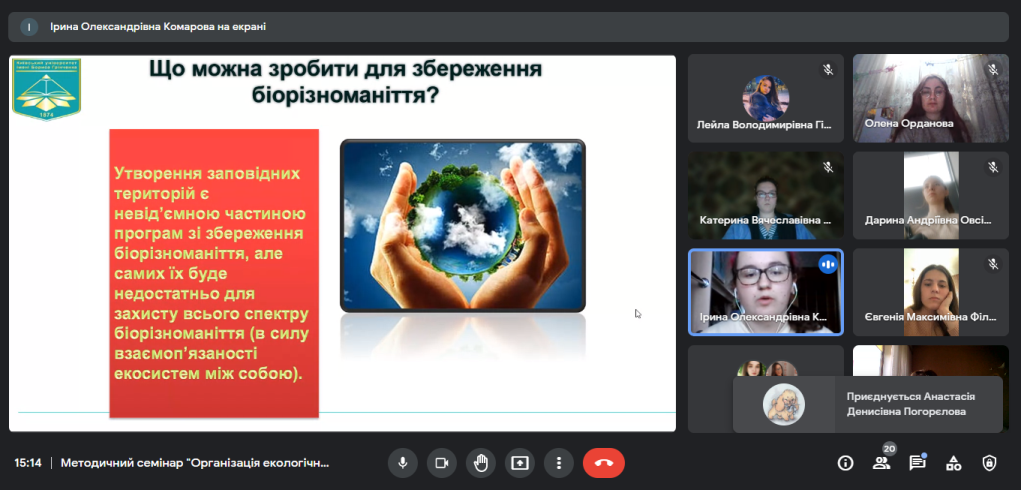Click grouped avatars tile of remaining participants
The height and width of the screenshot is (490, 1021).
point(766,388)
